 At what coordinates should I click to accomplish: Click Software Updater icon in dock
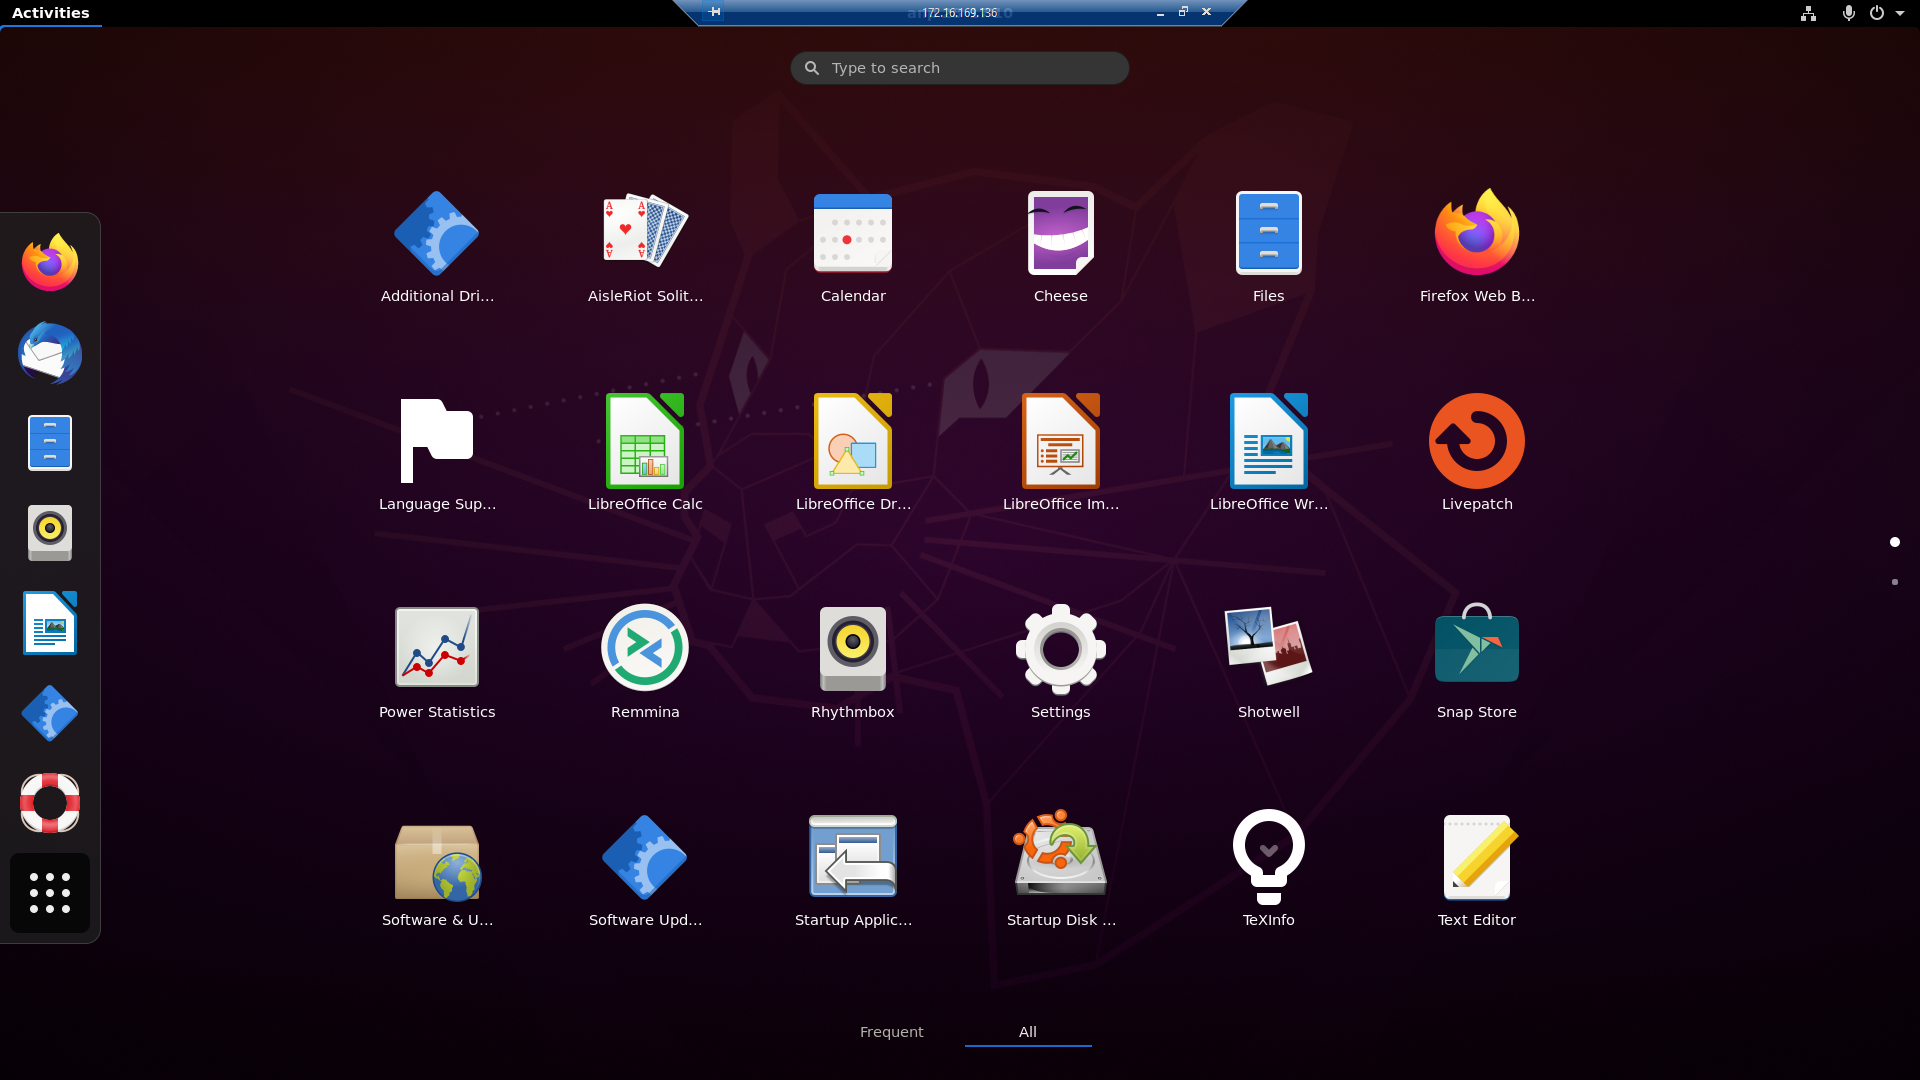(50, 713)
